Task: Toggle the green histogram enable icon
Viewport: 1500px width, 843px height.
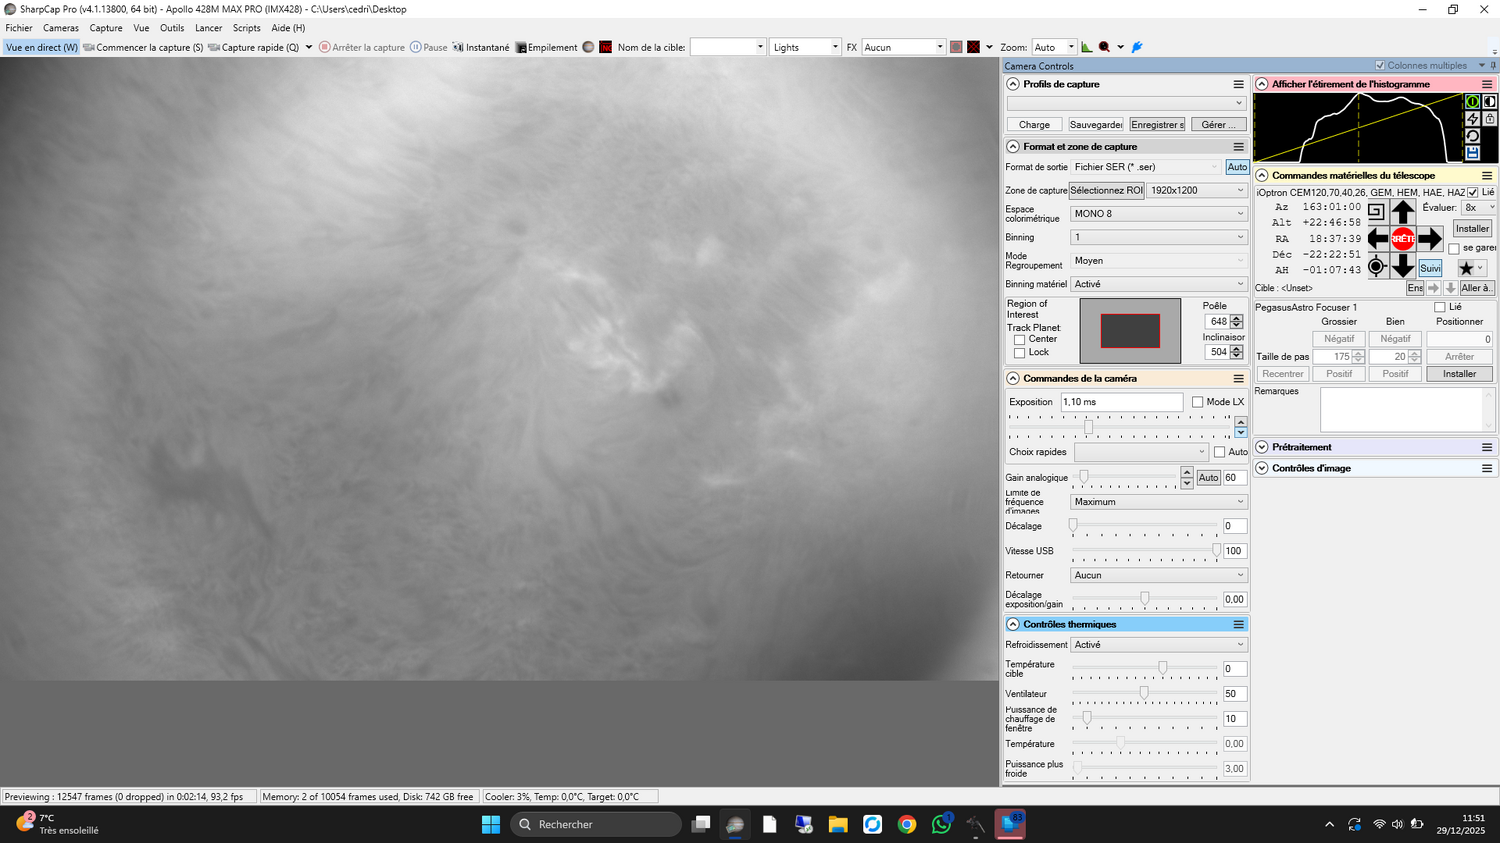Action: click(1472, 102)
